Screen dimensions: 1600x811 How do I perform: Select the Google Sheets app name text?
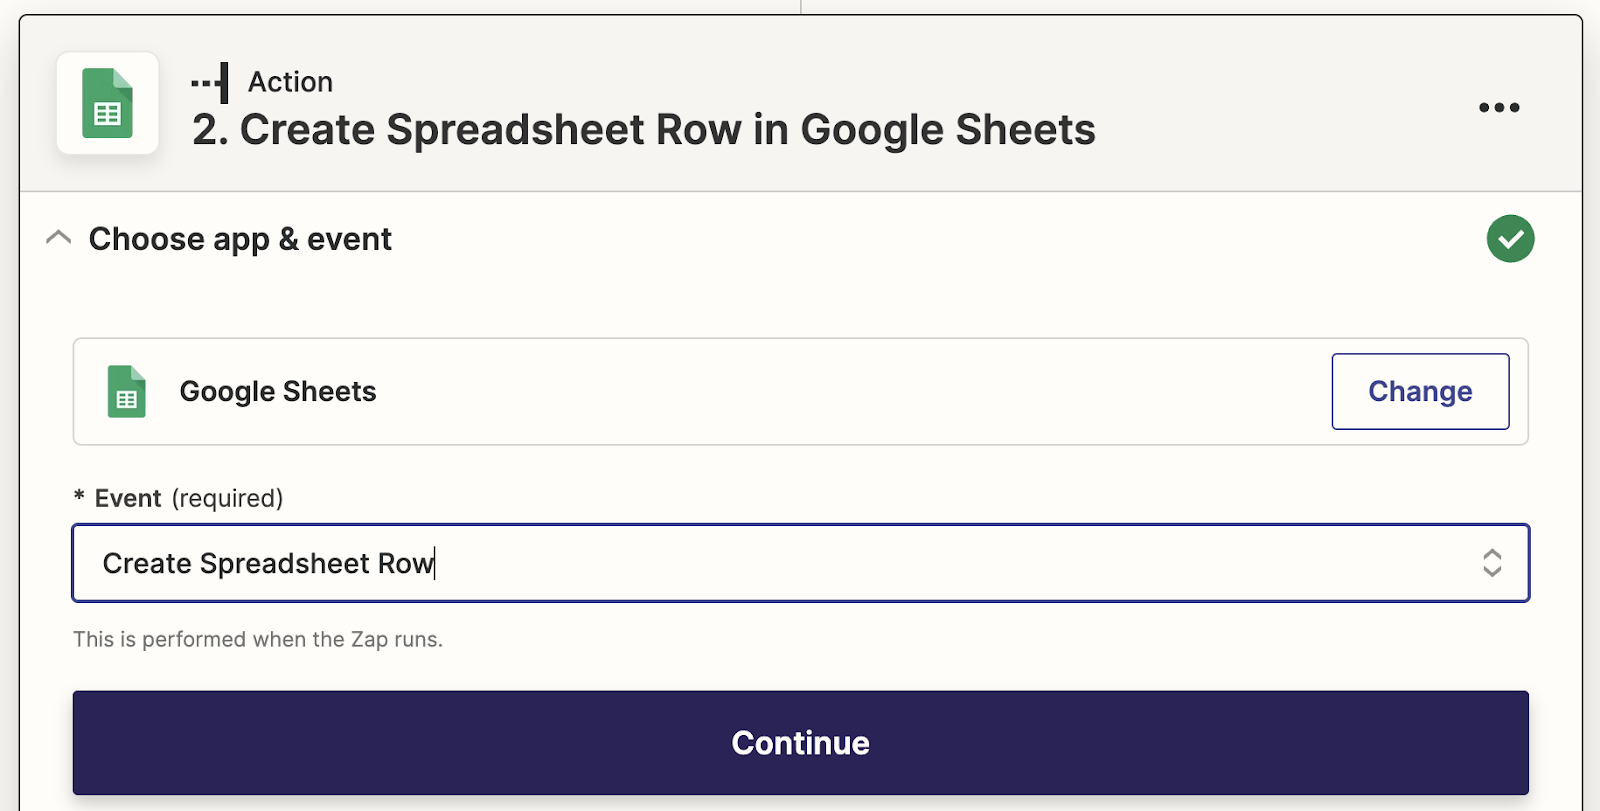[x=278, y=391]
